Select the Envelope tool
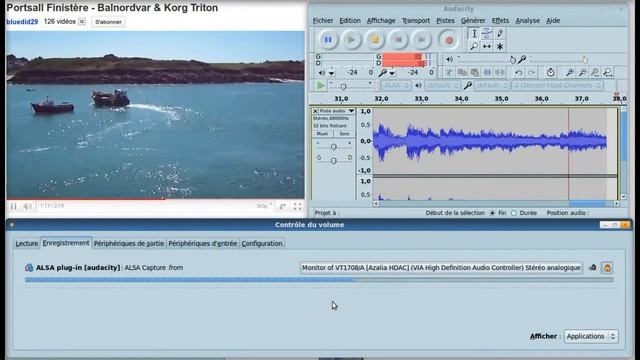Image resolution: width=640 pixels, height=360 pixels. pyautogui.click(x=487, y=34)
